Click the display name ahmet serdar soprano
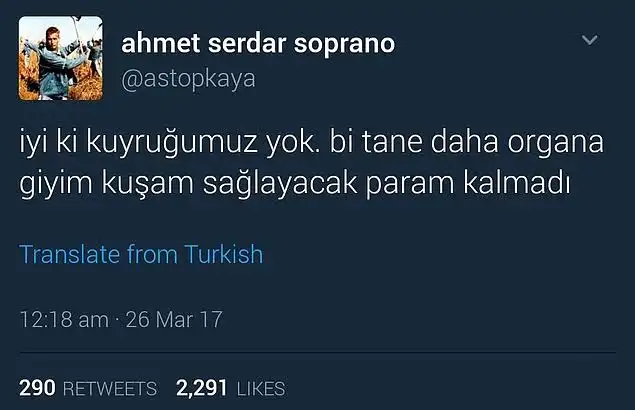The height and width of the screenshot is (410, 635). click(258, 43)
